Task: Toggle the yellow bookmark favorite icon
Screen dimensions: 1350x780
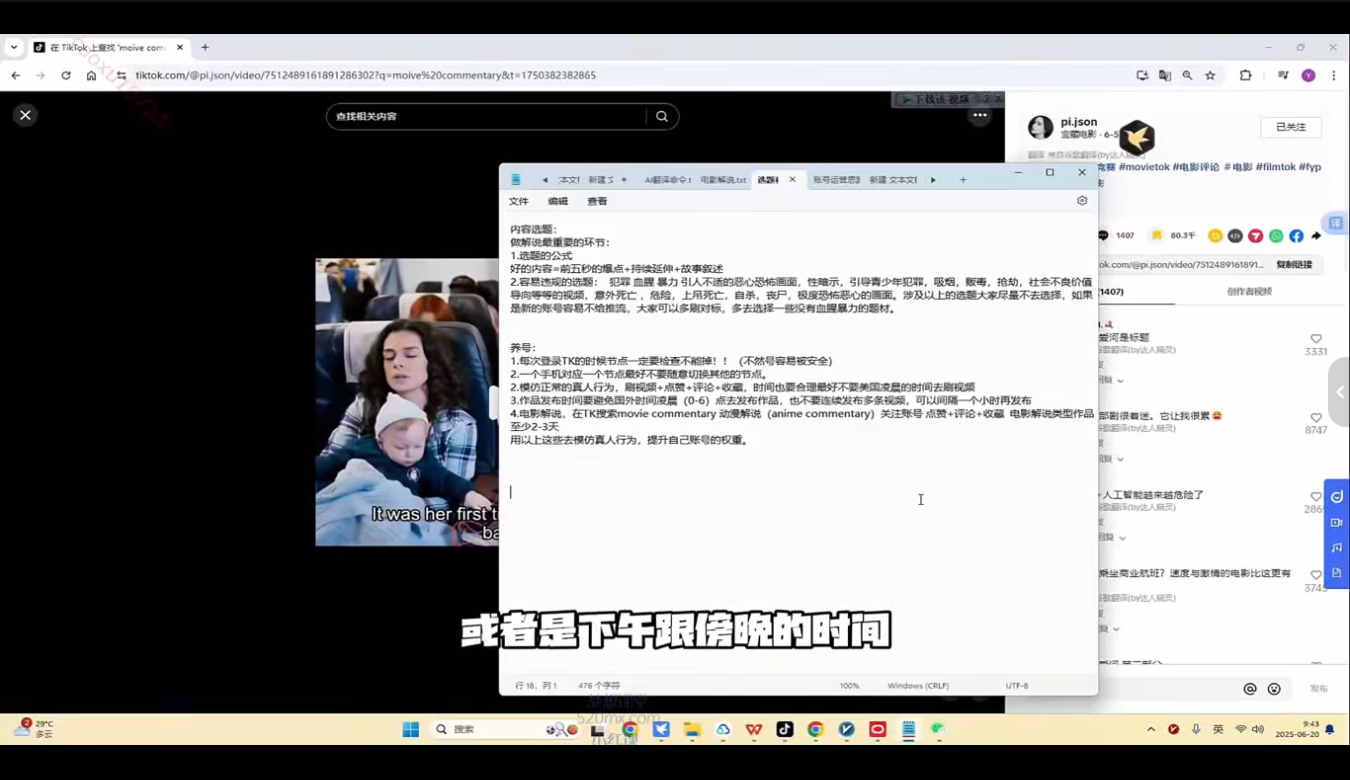Action: (1158, 236)
